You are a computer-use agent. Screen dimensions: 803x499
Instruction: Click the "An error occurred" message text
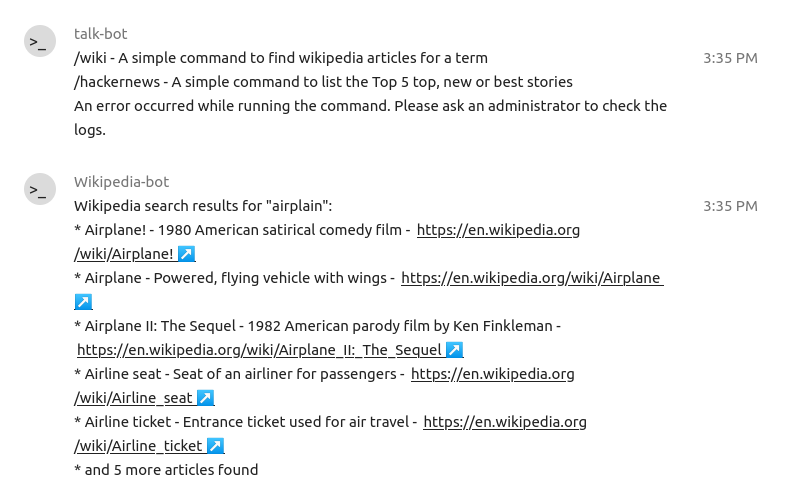tap(370, 106)
